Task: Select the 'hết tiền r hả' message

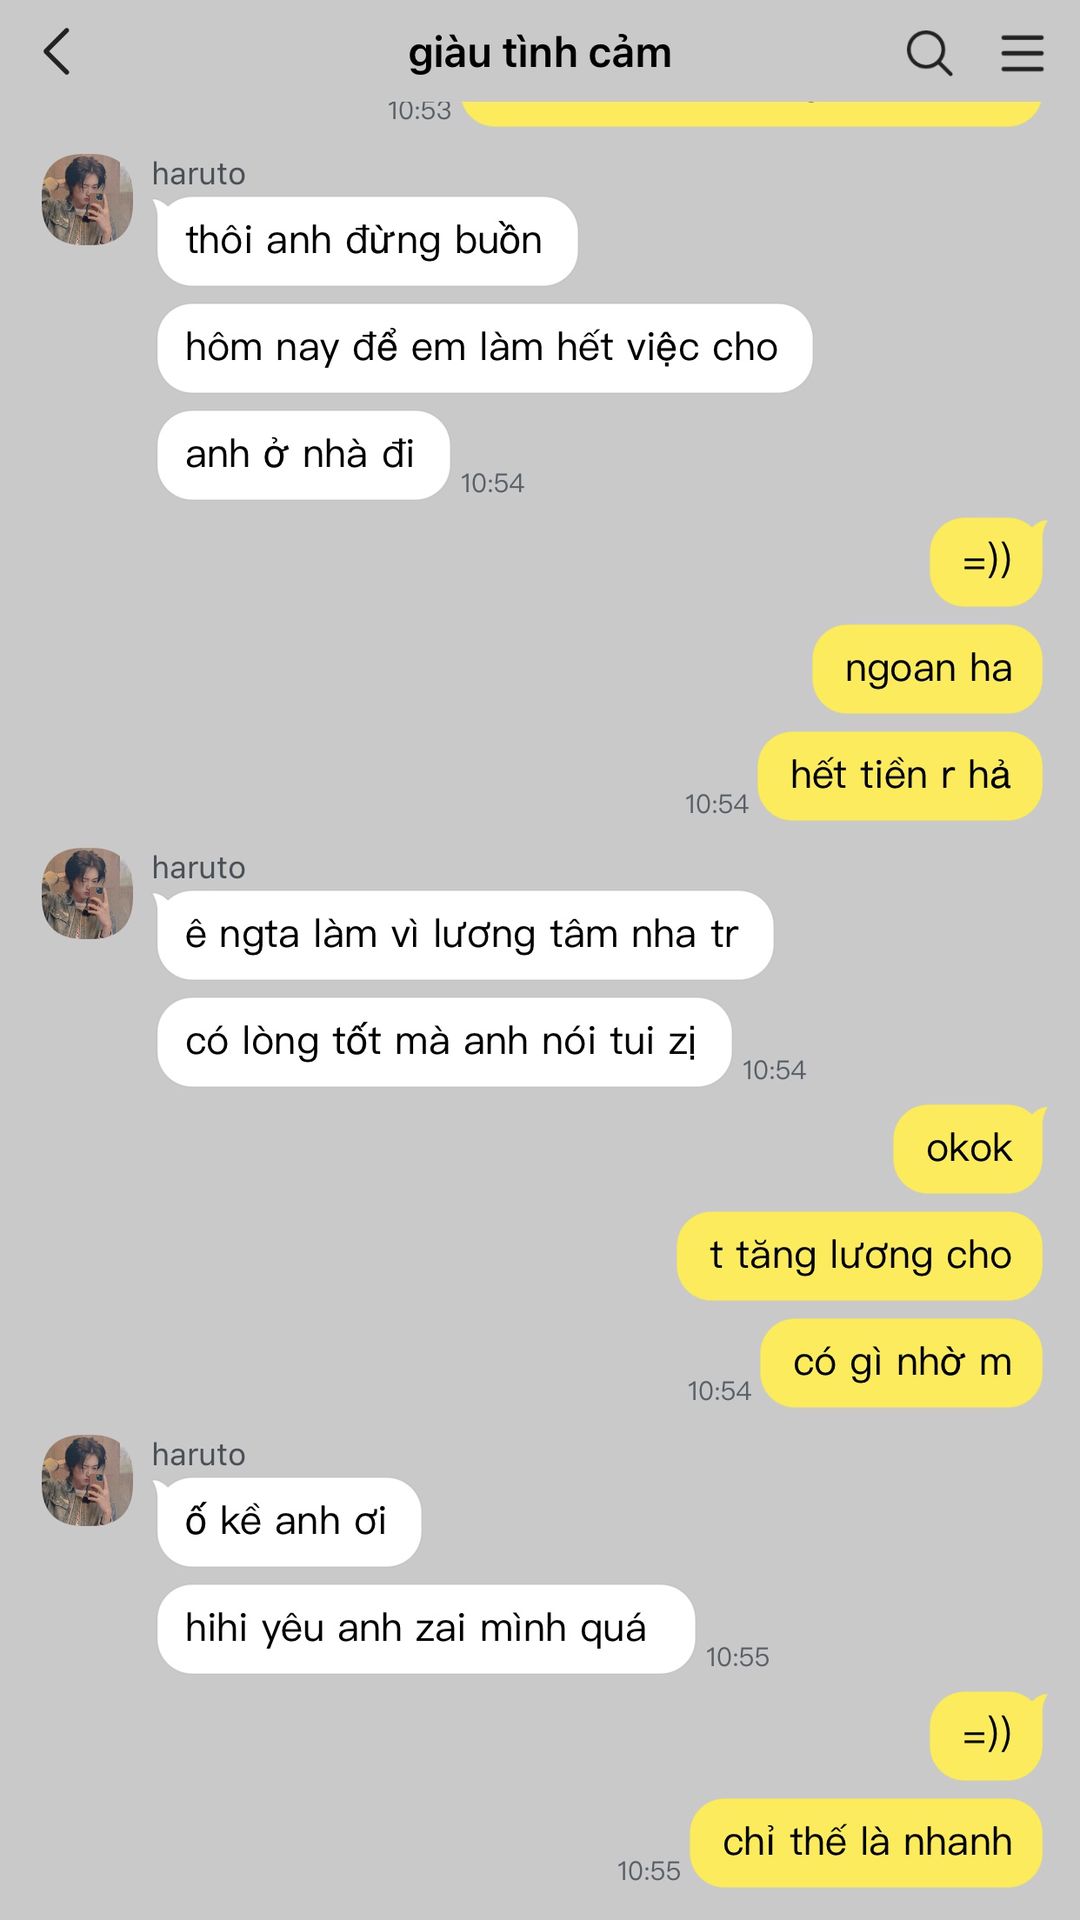Action: 900,776
